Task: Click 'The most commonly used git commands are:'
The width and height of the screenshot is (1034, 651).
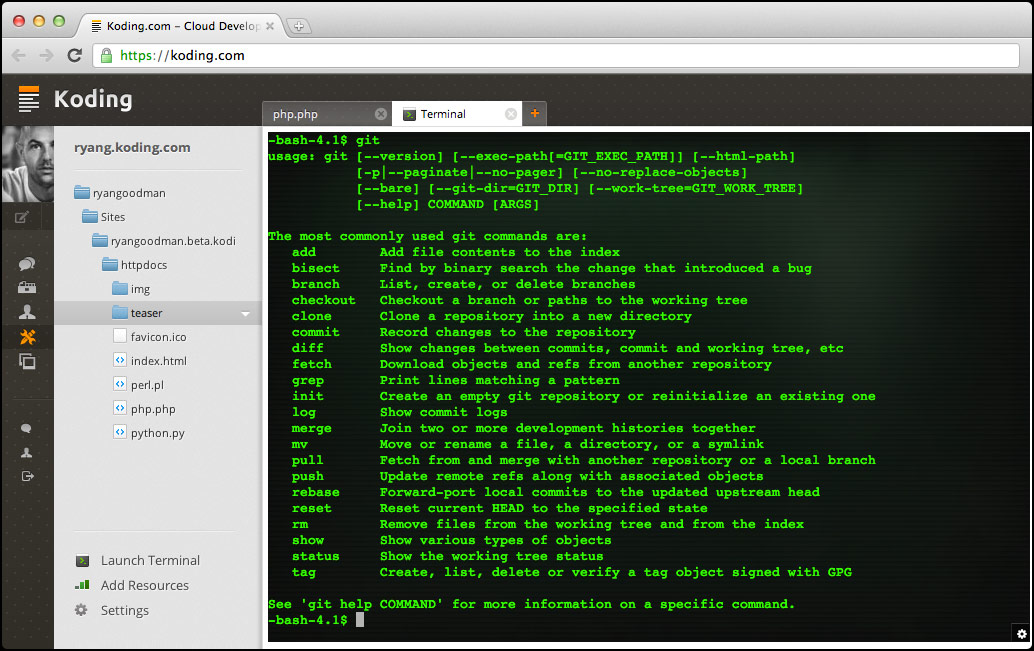Action: click(427, 236)
